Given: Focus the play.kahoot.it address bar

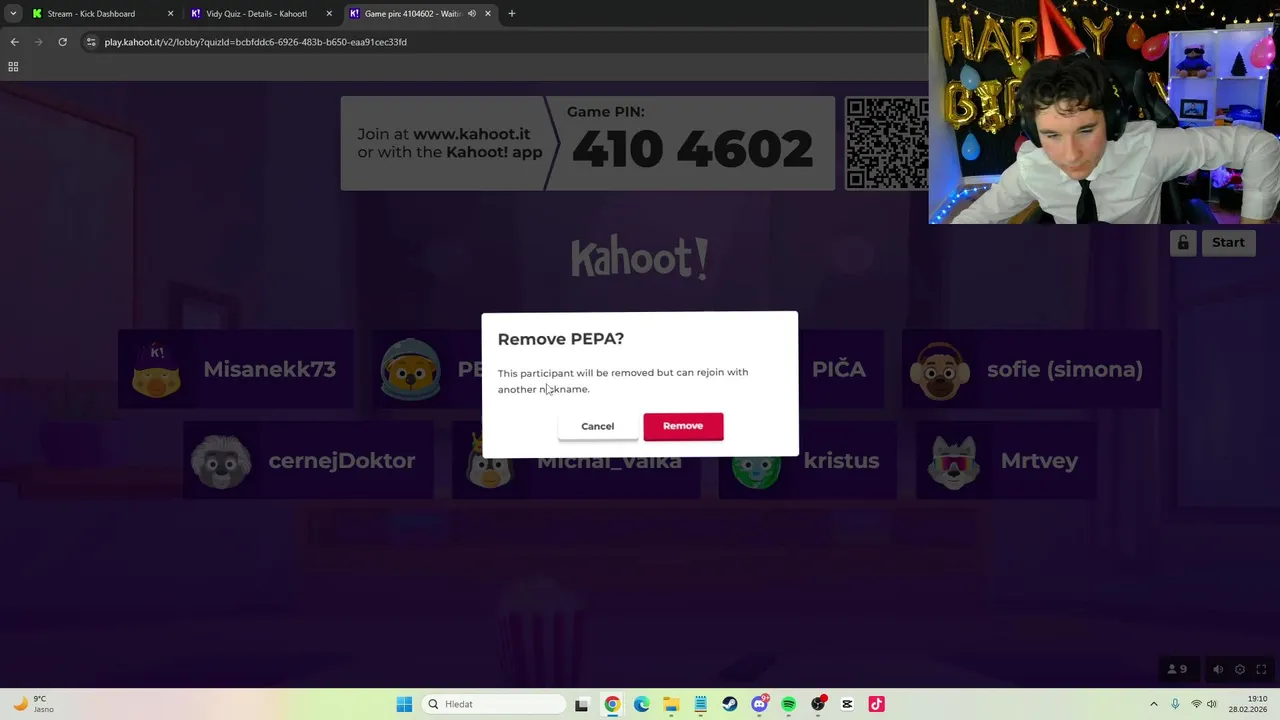Looking at the screenshot, I should (x=500, y=42).
